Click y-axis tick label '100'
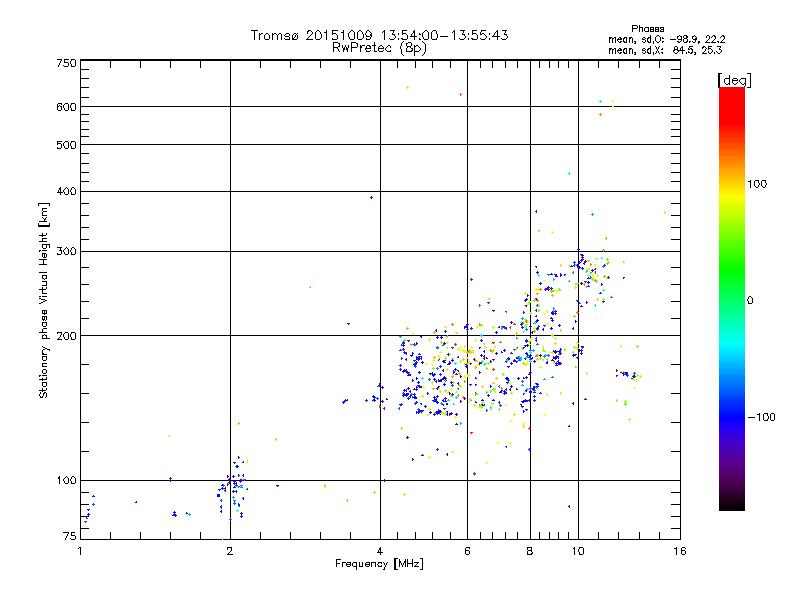The image size is (800, 600). [x=66, y=481]
